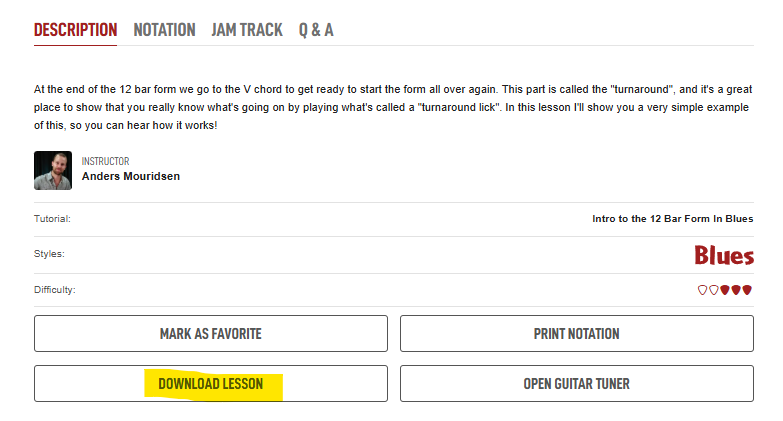Screen dimensions: 783x421
Task: Open the Description tab
Action: point(75,30)
